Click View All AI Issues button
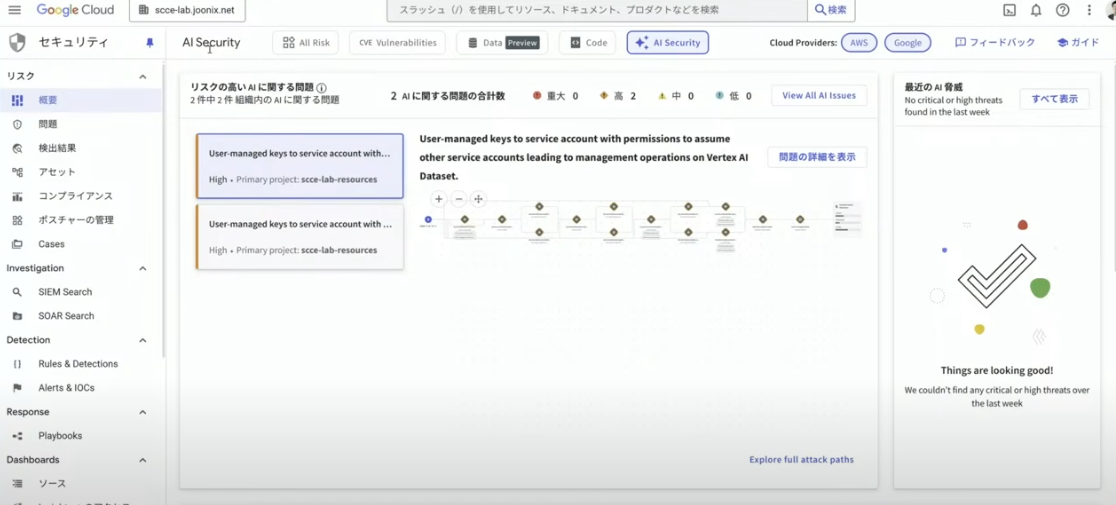The height and width of the screenshot is (505, 1116). tap(819, 95)
